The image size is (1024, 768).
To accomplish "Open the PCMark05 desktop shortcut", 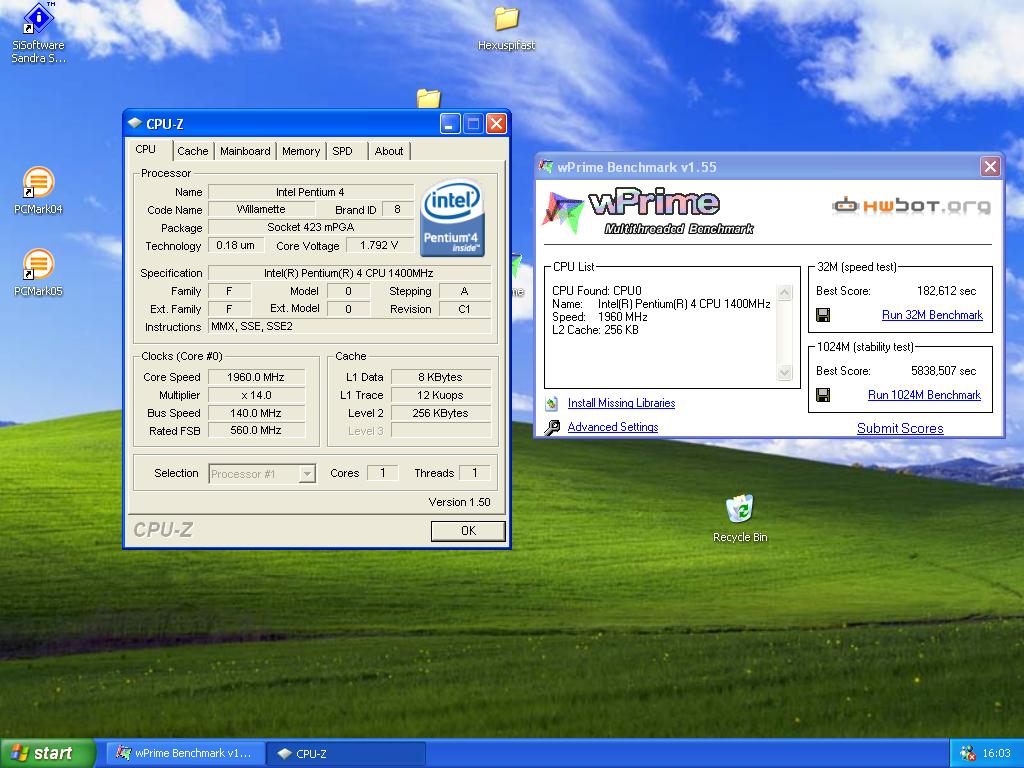I will (x=38, y=272).
